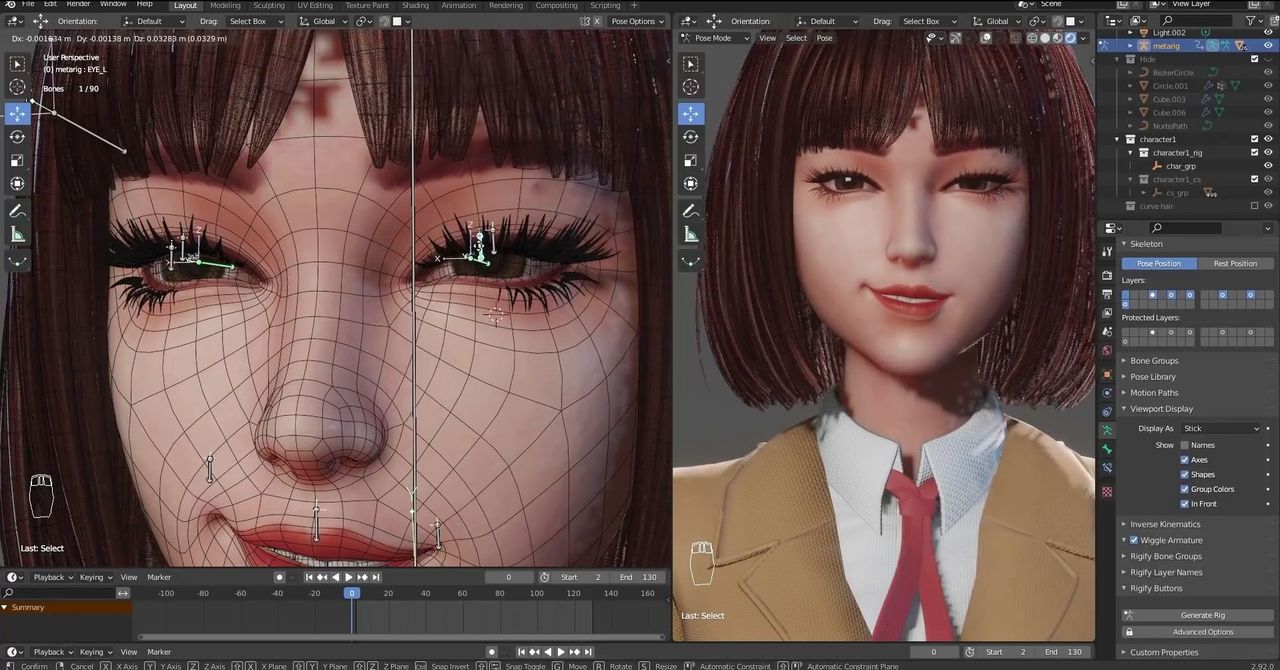The image size is (1280, 670).
Task: Open the UV Editing workspace tab
Action: pos(315,5)
